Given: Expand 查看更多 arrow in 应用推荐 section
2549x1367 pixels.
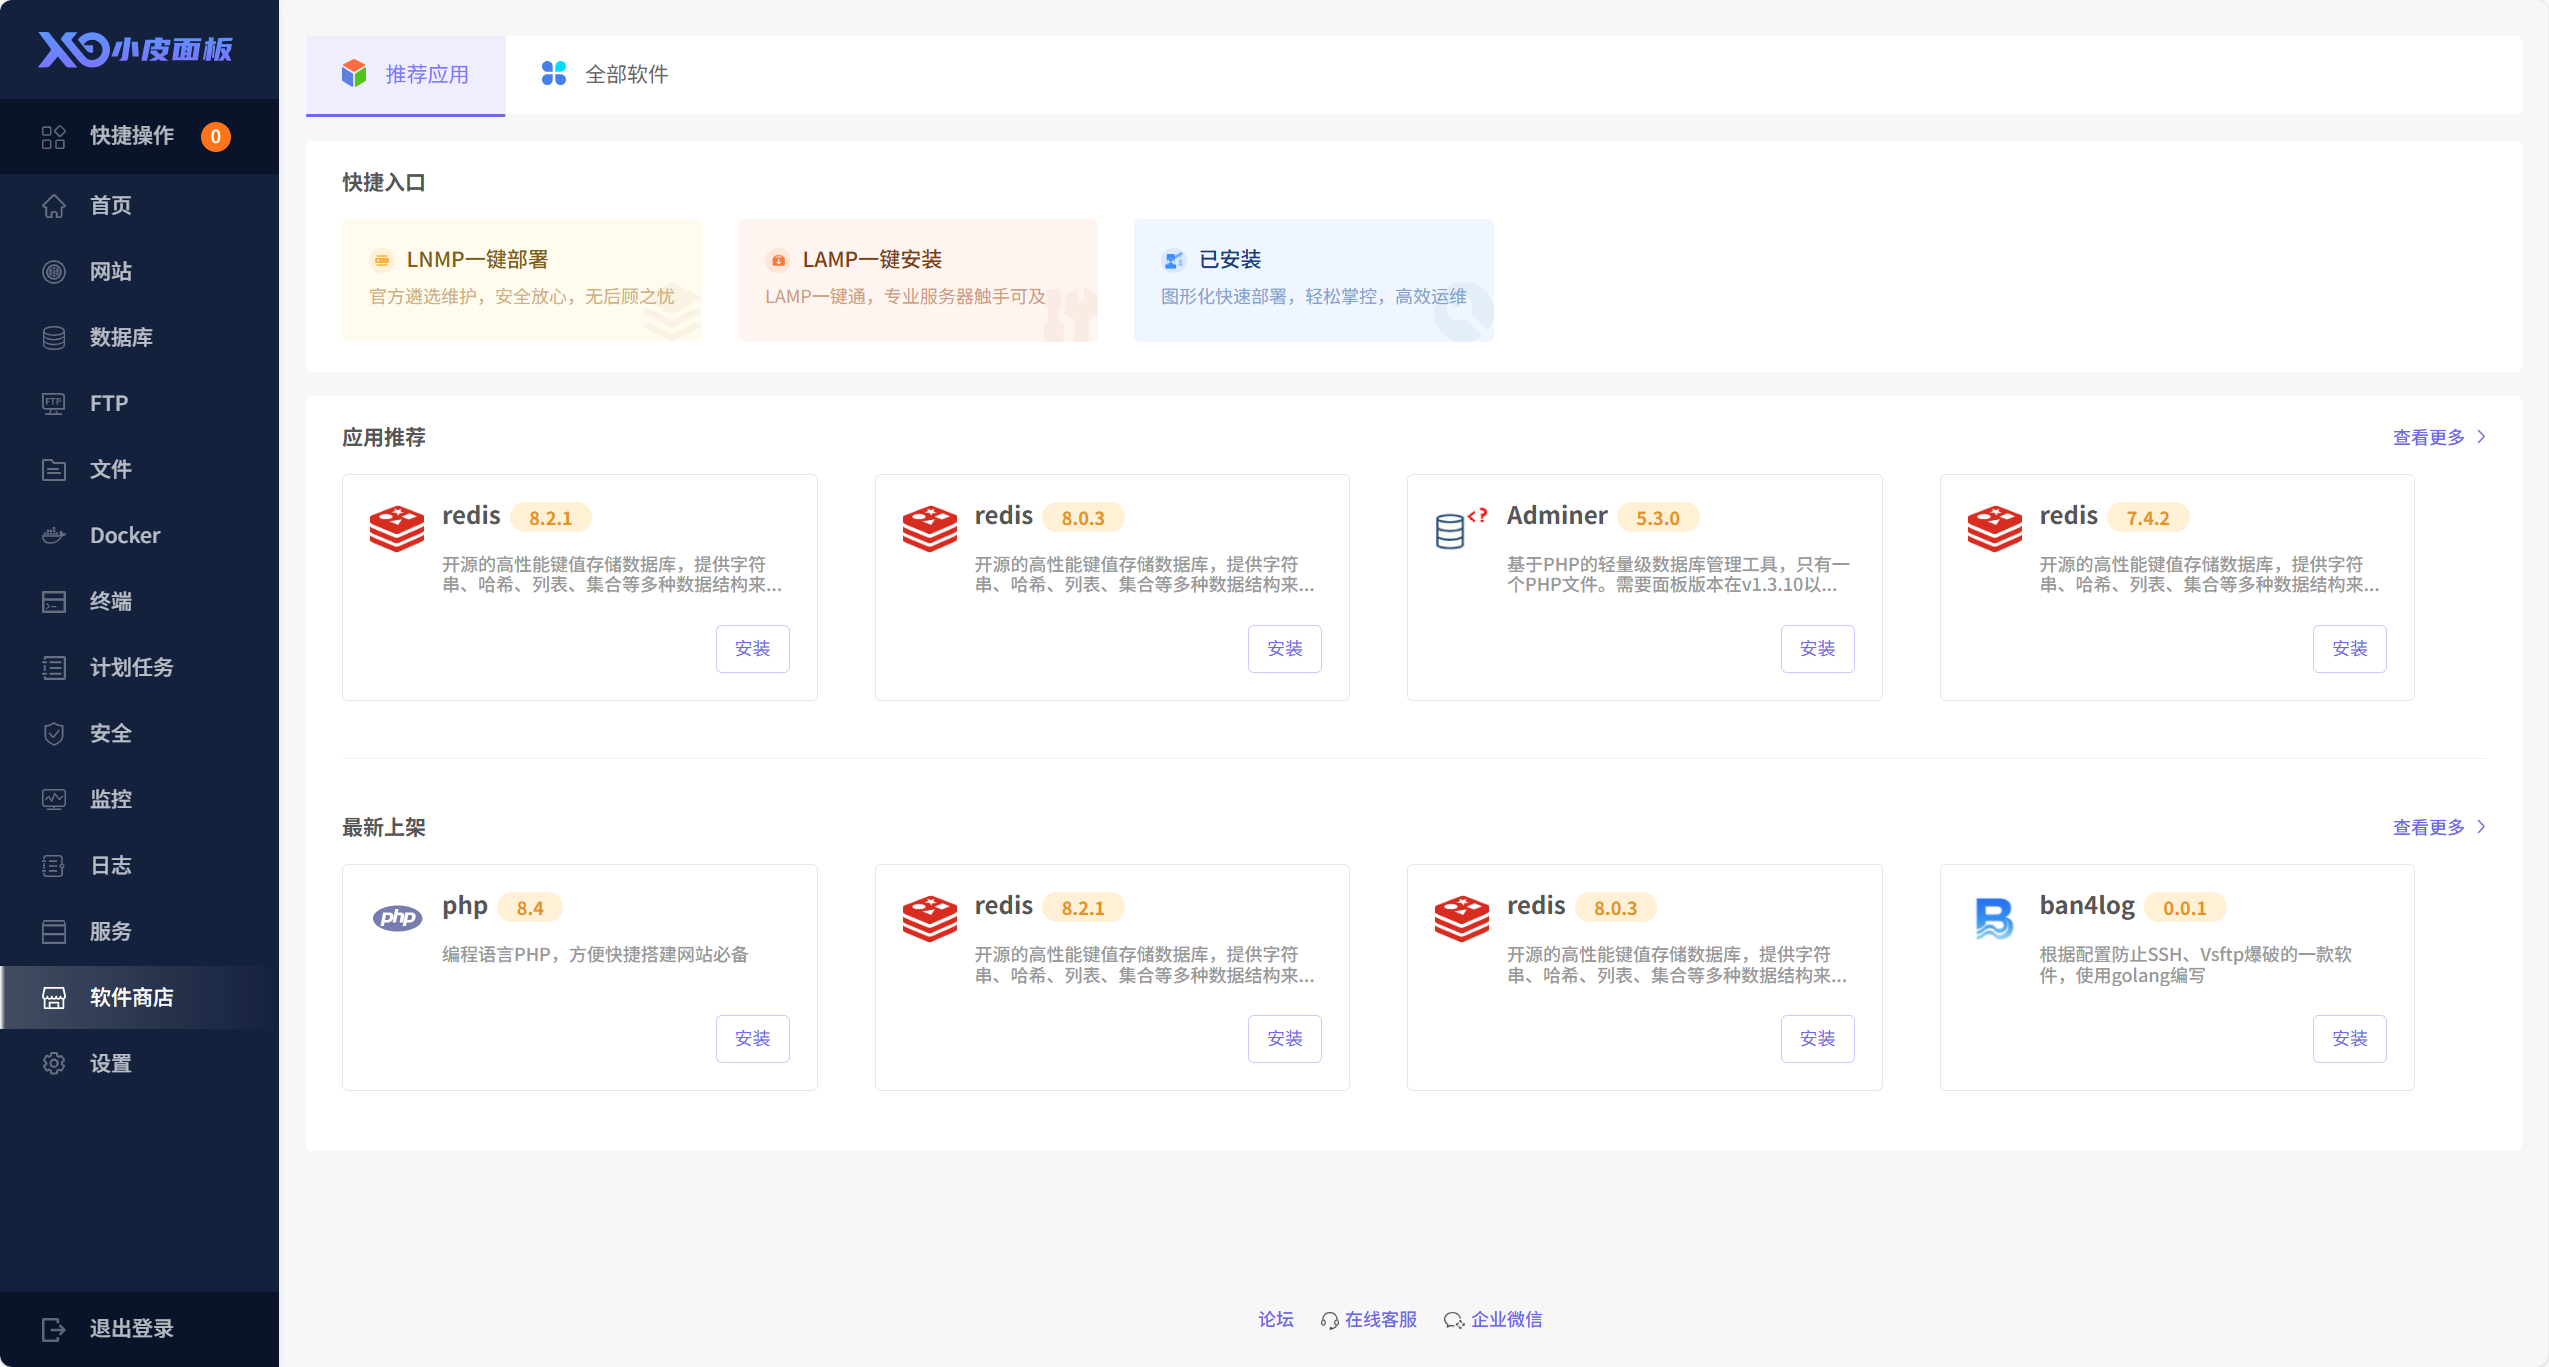Looking at the screenshot, I should 2481,437.
